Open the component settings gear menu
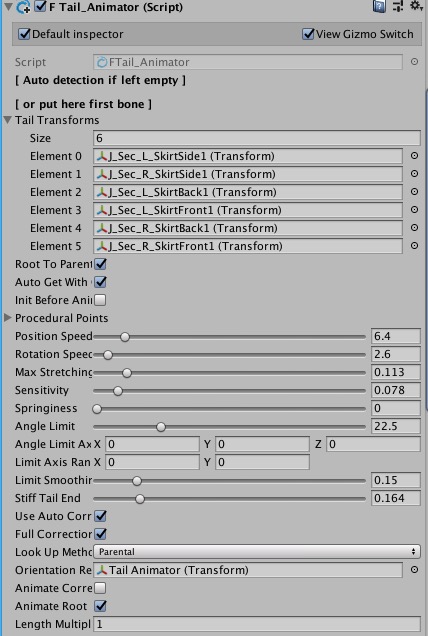Image resolution: width=428 pixels, height=636 pixels. pos(416,6)
